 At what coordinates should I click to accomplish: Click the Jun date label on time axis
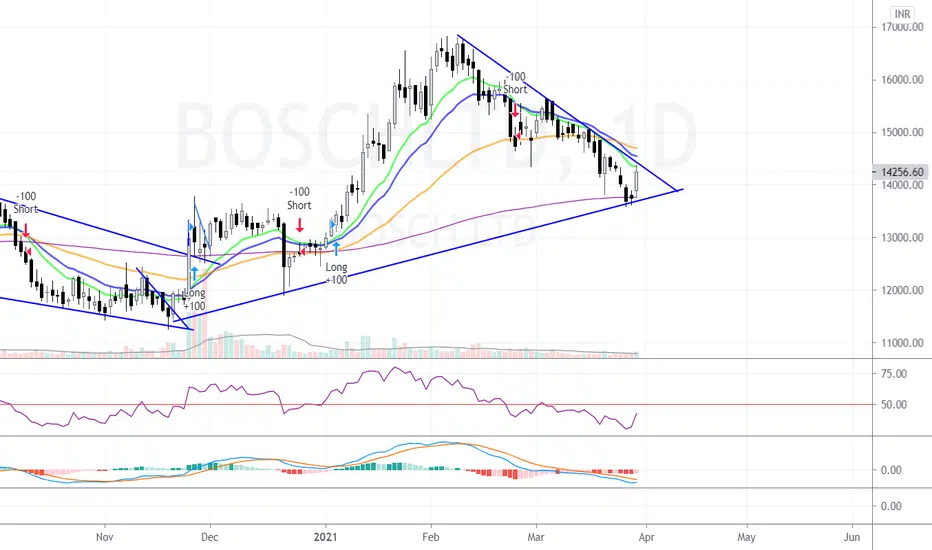[852, 537]
